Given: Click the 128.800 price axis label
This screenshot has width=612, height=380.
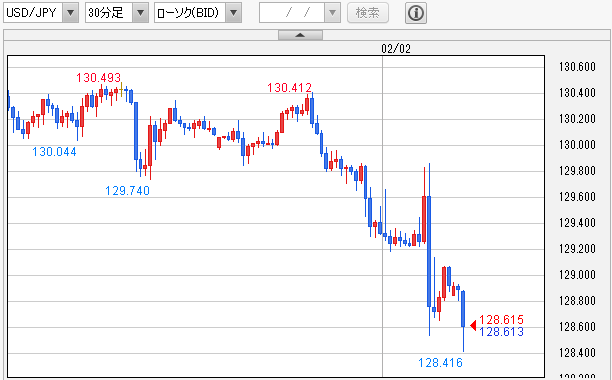Looking at the screenshot, I should [x=577, y=301].
